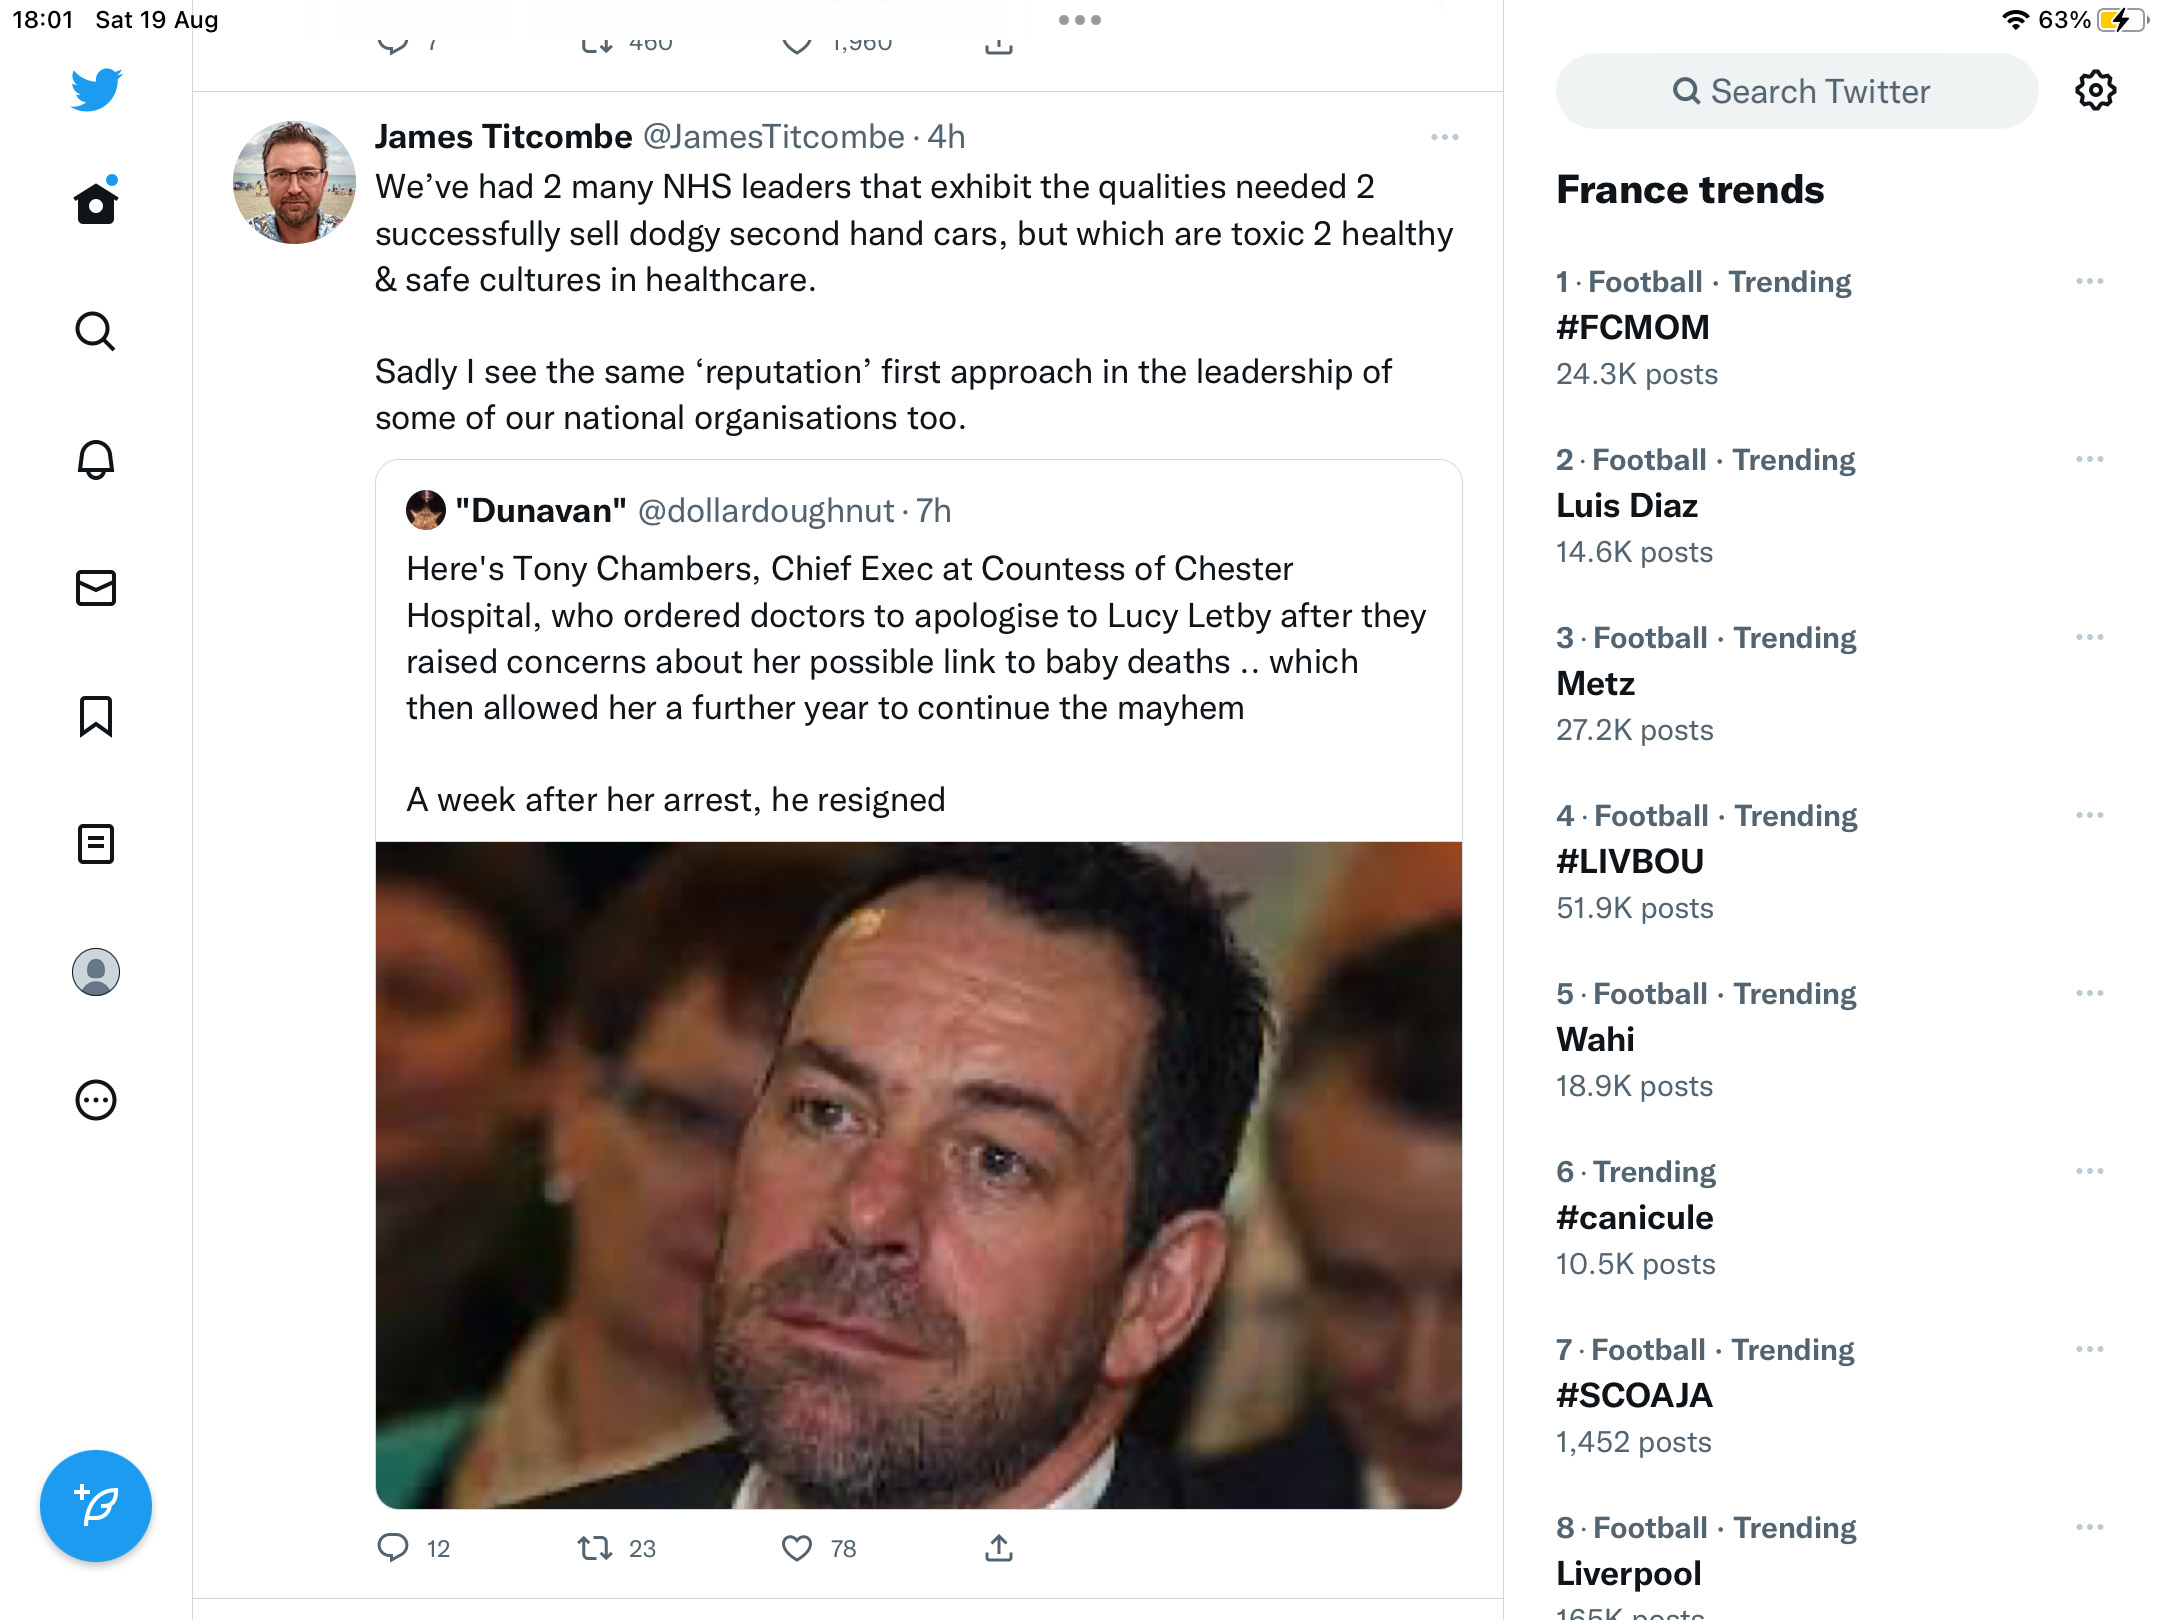Open Notifications bell icon
Image resolution: width=2160 pixels, height=1620 pixels.
pos(96,459)
